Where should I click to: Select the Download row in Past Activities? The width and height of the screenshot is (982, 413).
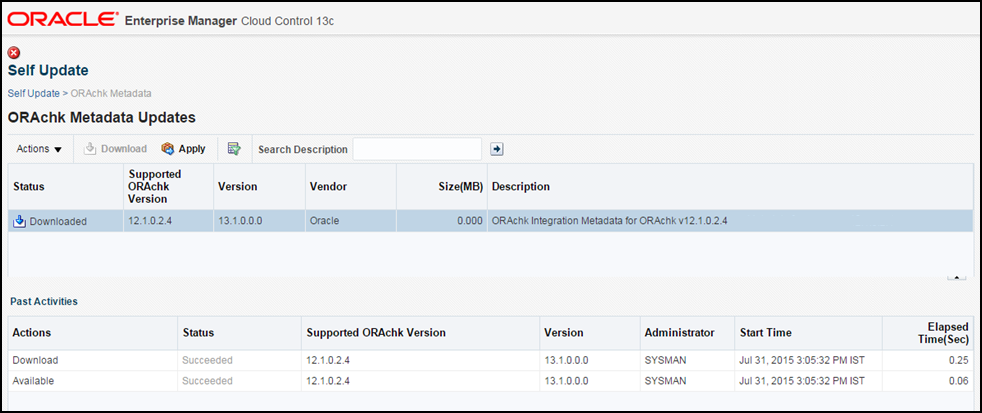[x=490, y=360]
